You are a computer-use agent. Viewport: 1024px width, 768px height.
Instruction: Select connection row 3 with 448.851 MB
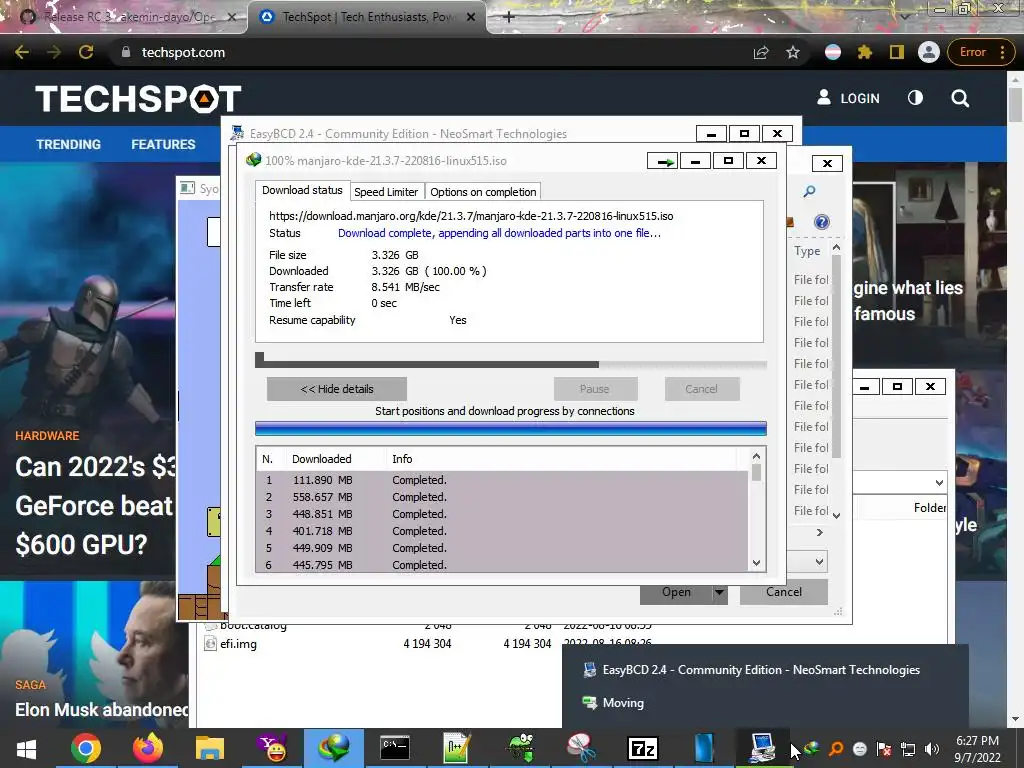[x=502, y=514]
